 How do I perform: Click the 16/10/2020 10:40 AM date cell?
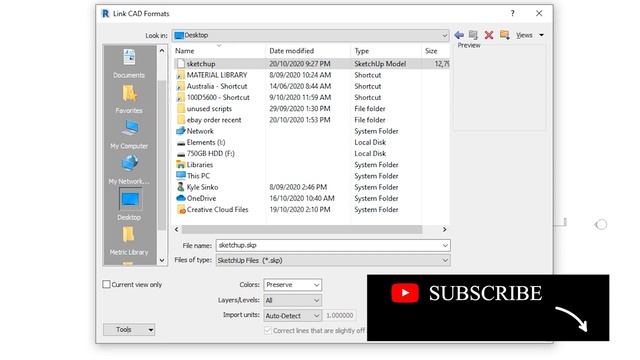click(x=302, y=198)
